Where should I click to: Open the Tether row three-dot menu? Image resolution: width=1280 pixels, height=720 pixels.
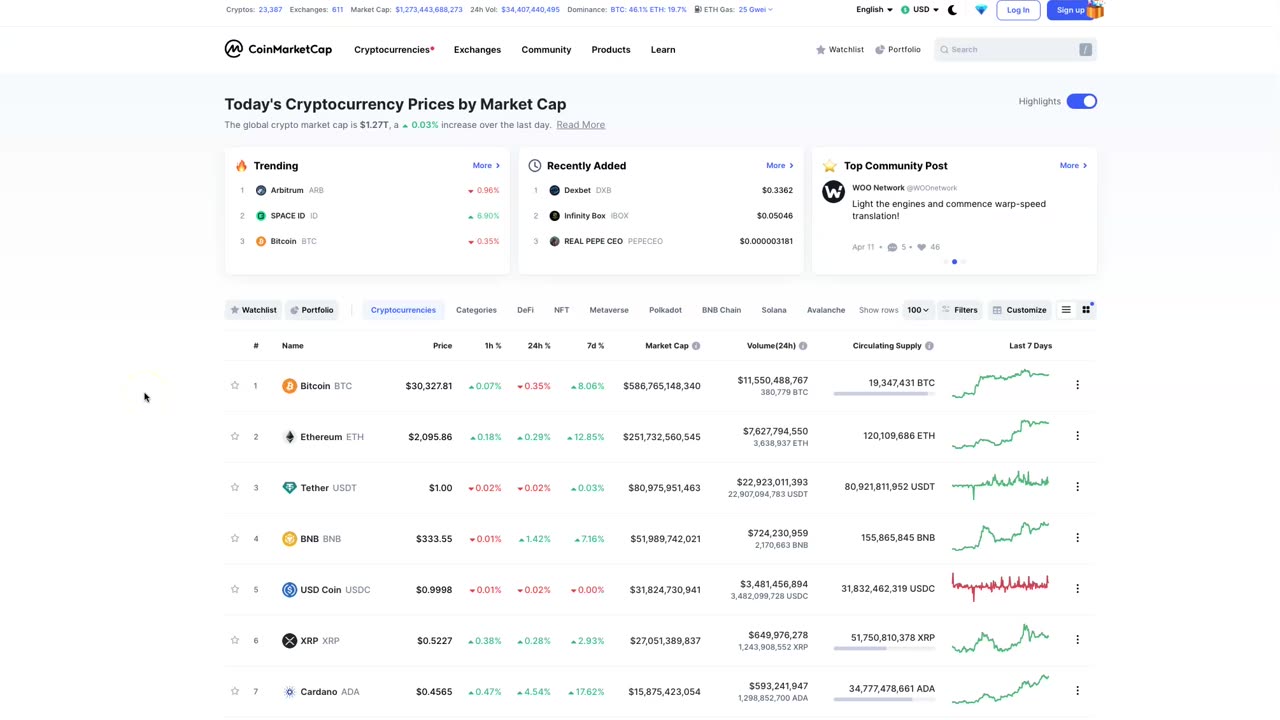coord(1077,487)
